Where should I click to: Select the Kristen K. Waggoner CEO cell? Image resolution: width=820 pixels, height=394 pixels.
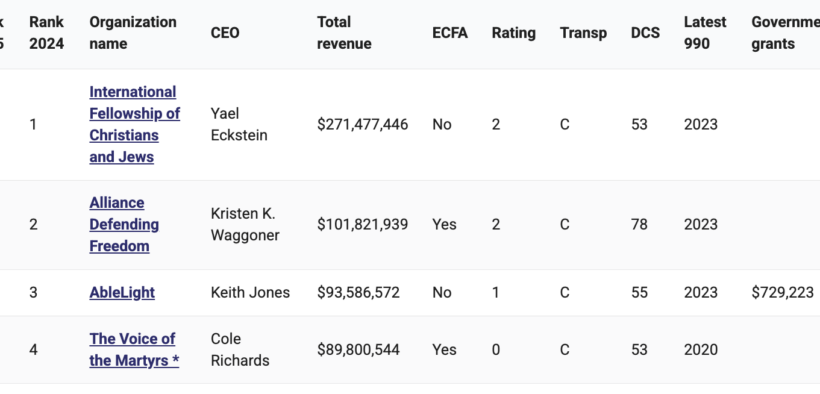click(245, 224)
